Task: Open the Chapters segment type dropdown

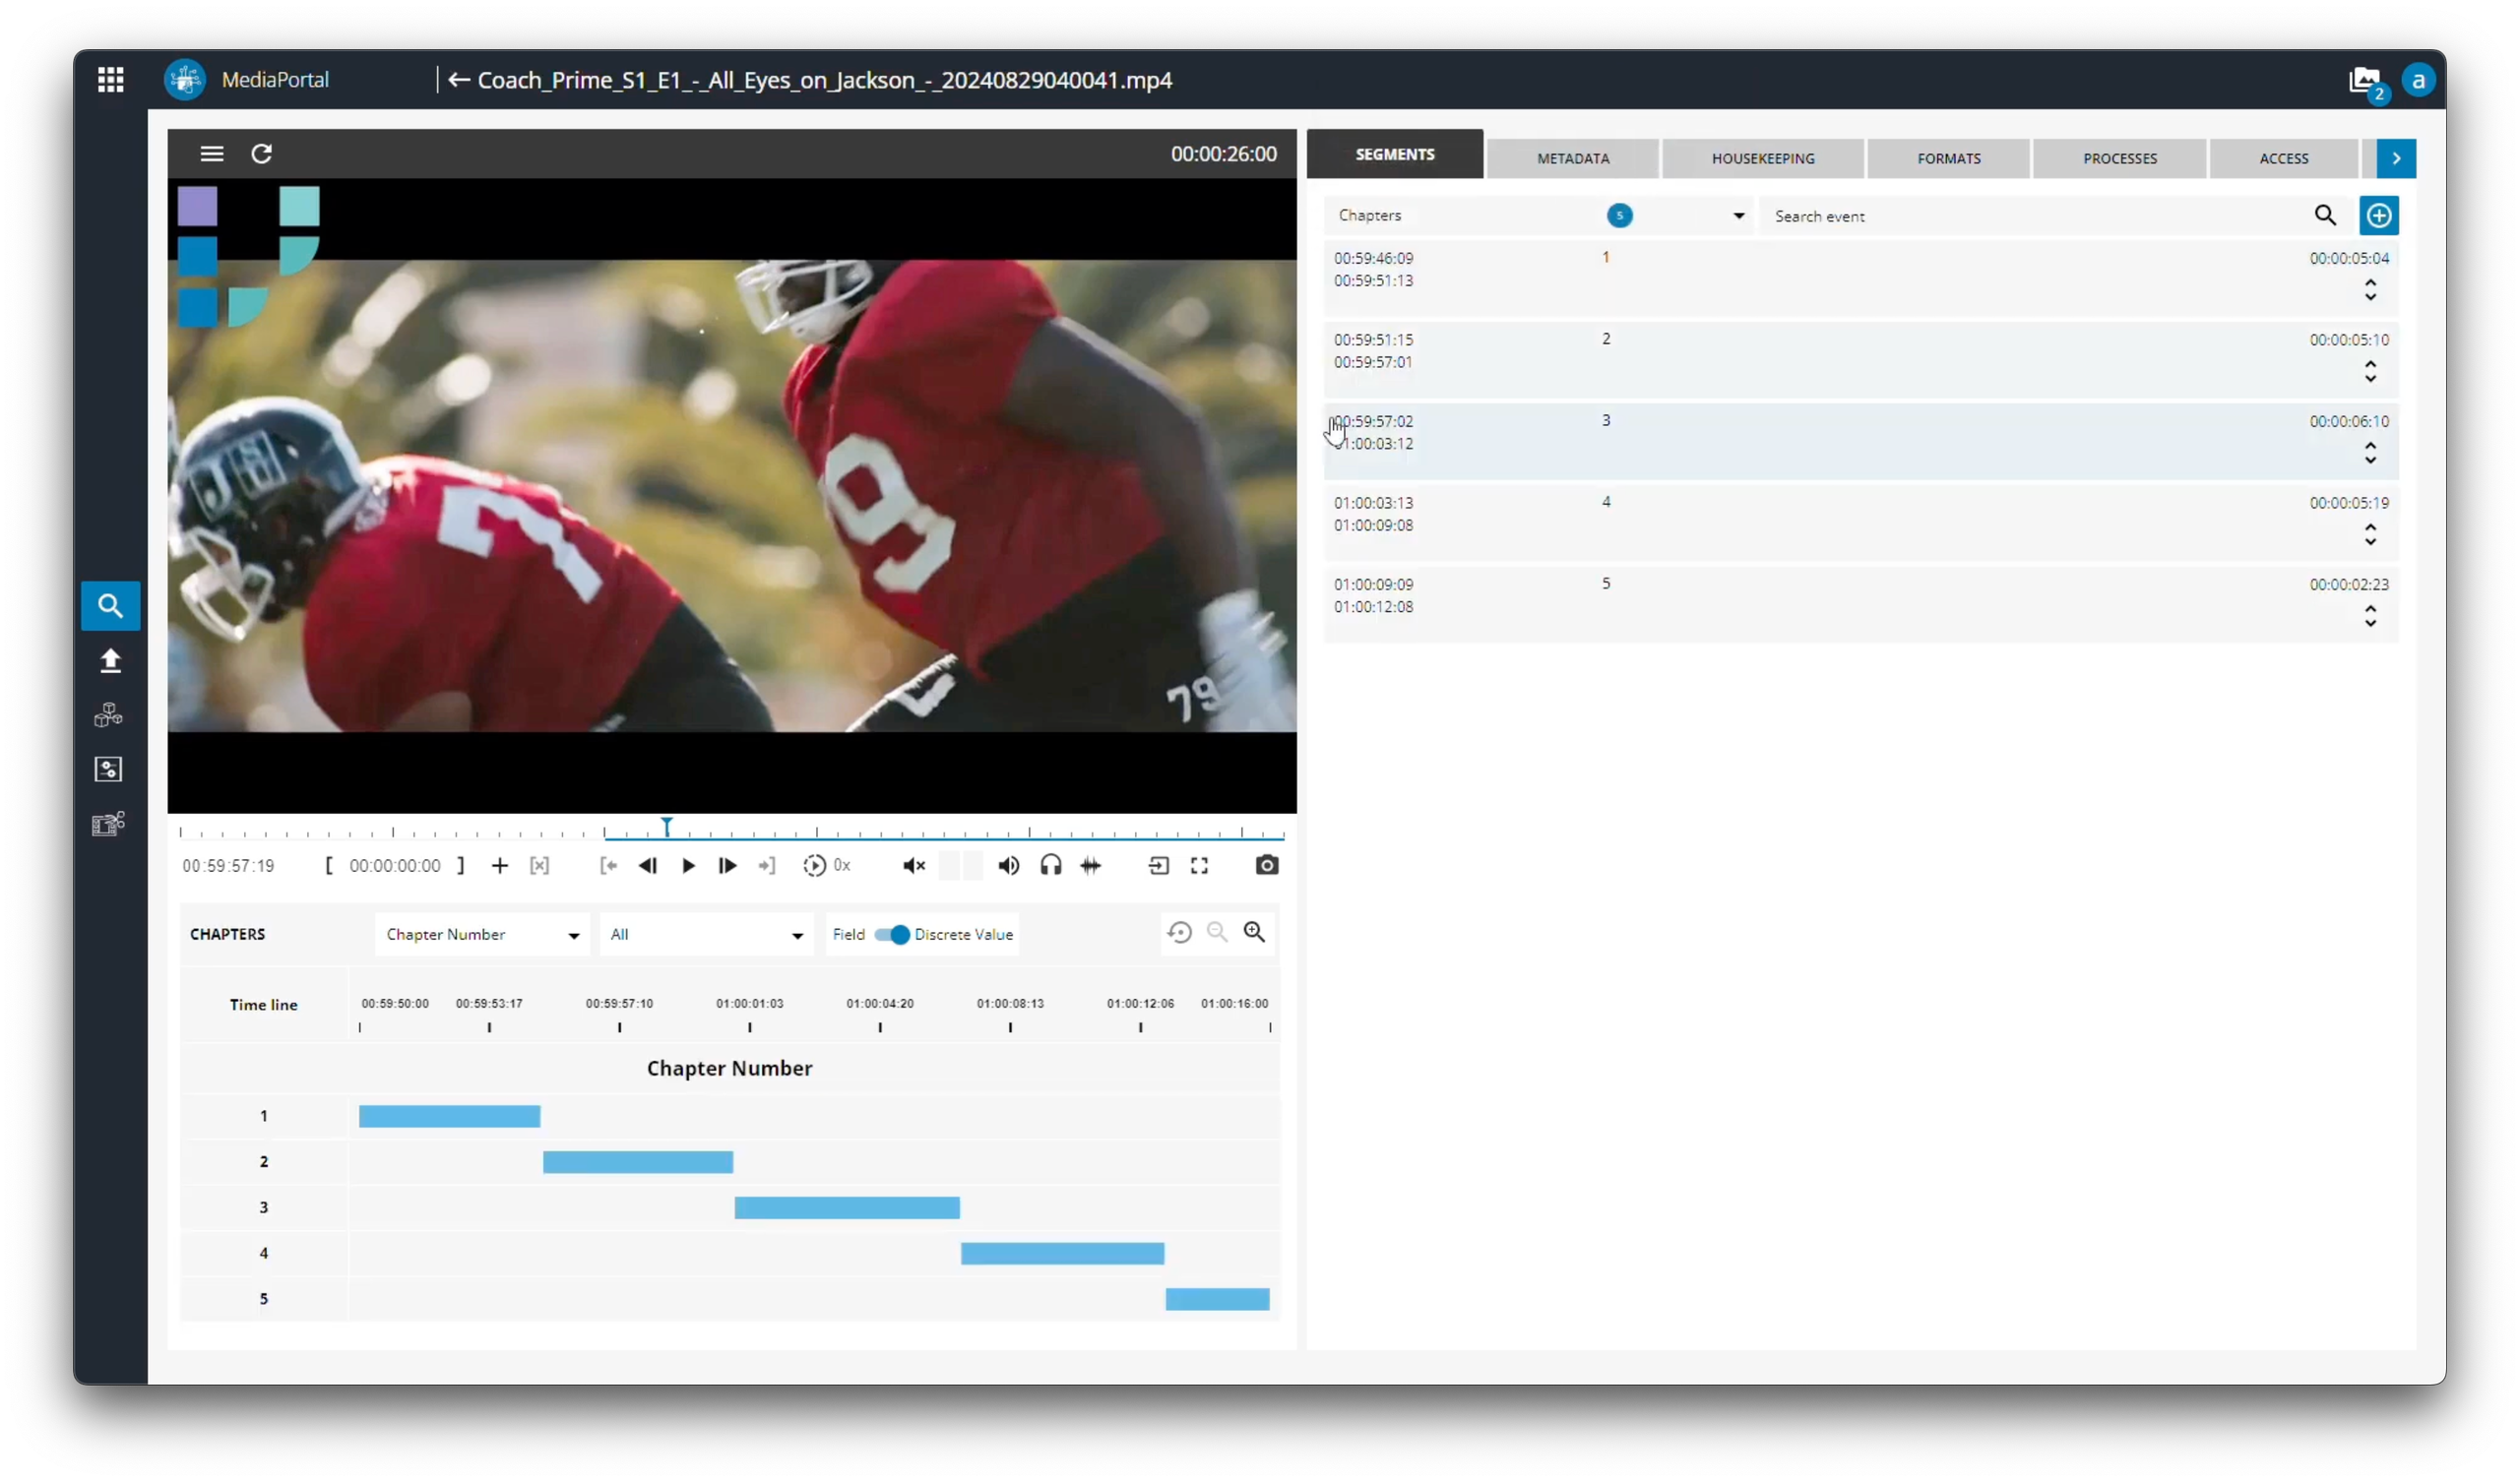Action: coord(1539,216)
